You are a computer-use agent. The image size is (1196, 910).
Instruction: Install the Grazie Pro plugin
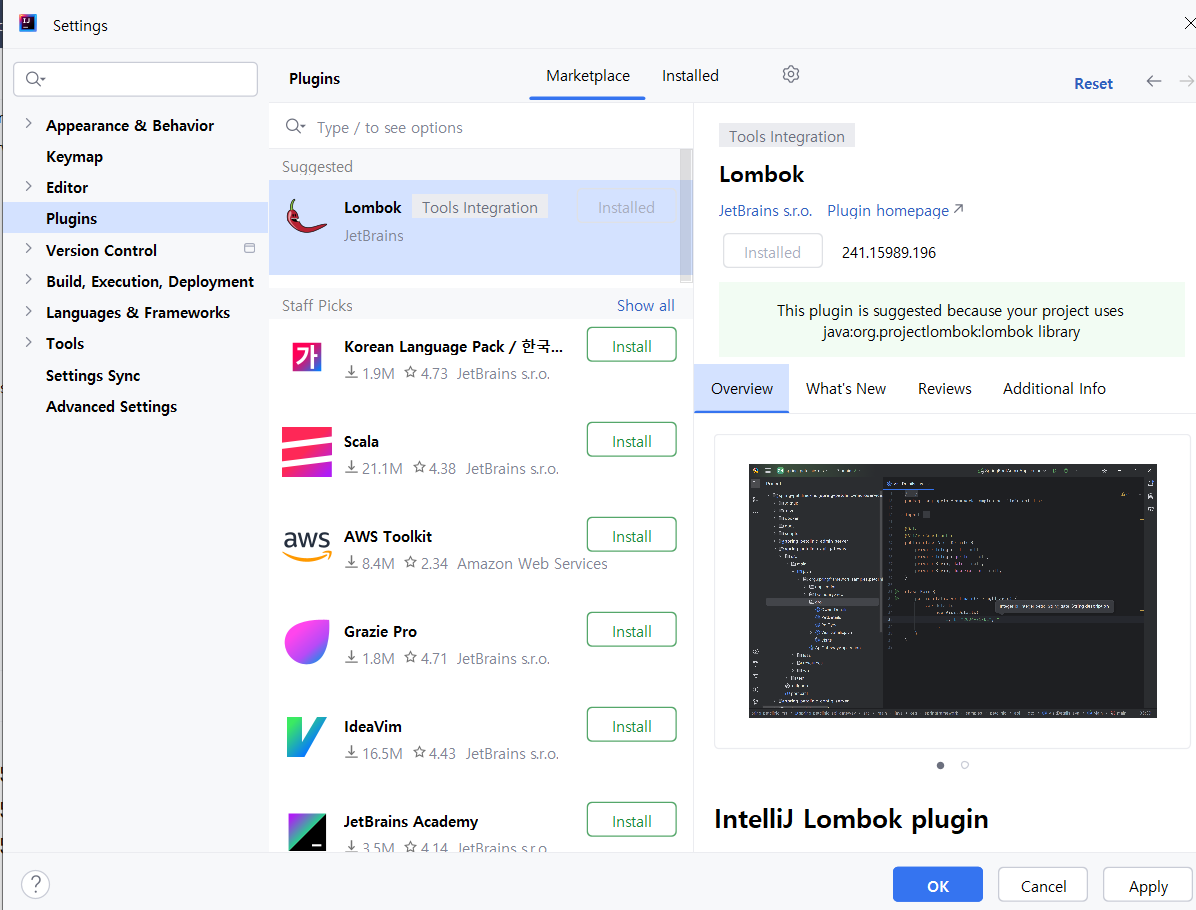[632, 631]
